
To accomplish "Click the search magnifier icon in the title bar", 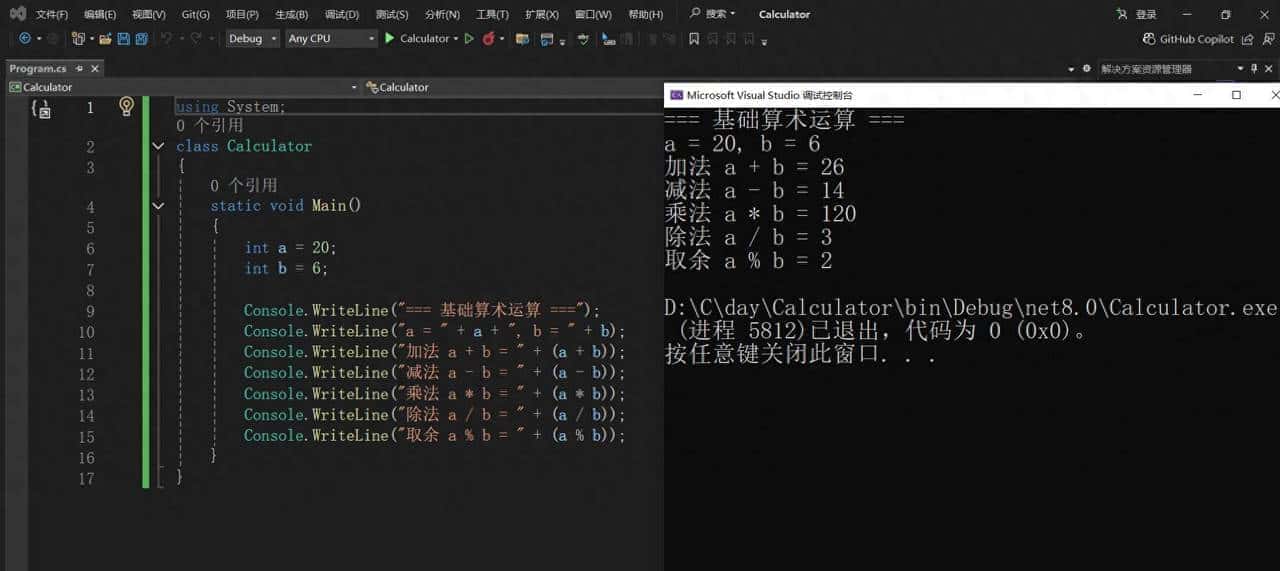I will (x=695, y=14).
